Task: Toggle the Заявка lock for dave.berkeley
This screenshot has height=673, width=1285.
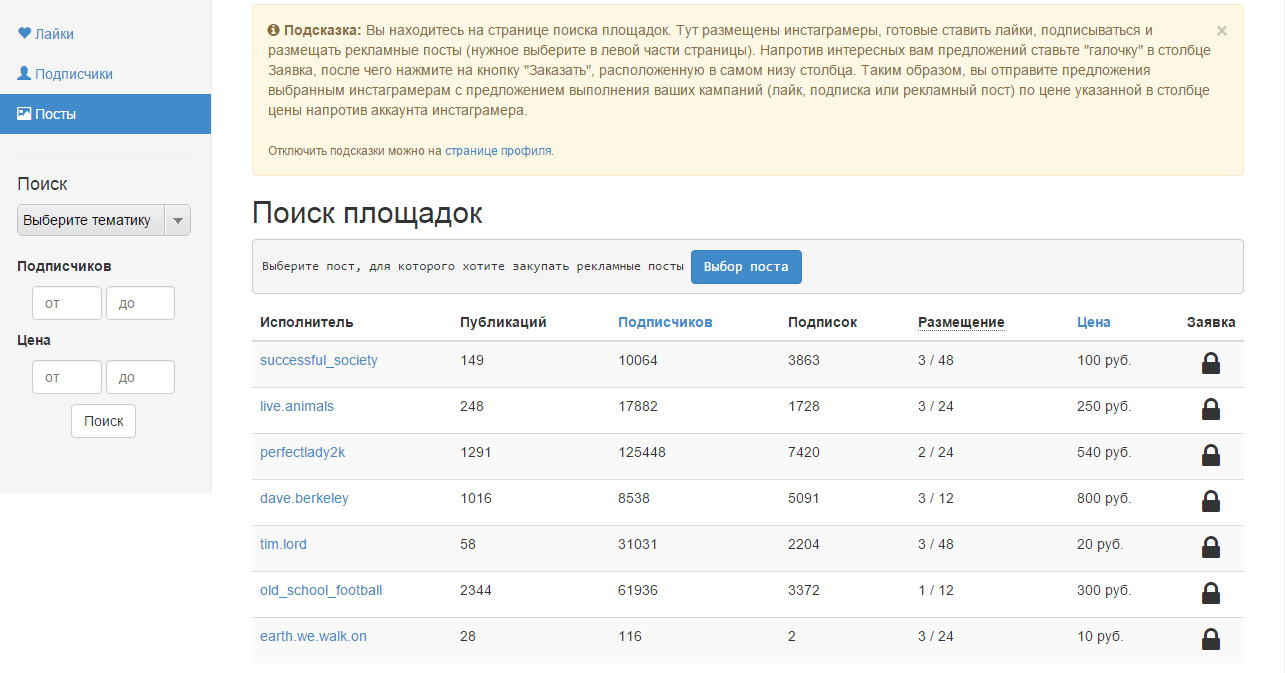Action: coord(1211,501)
